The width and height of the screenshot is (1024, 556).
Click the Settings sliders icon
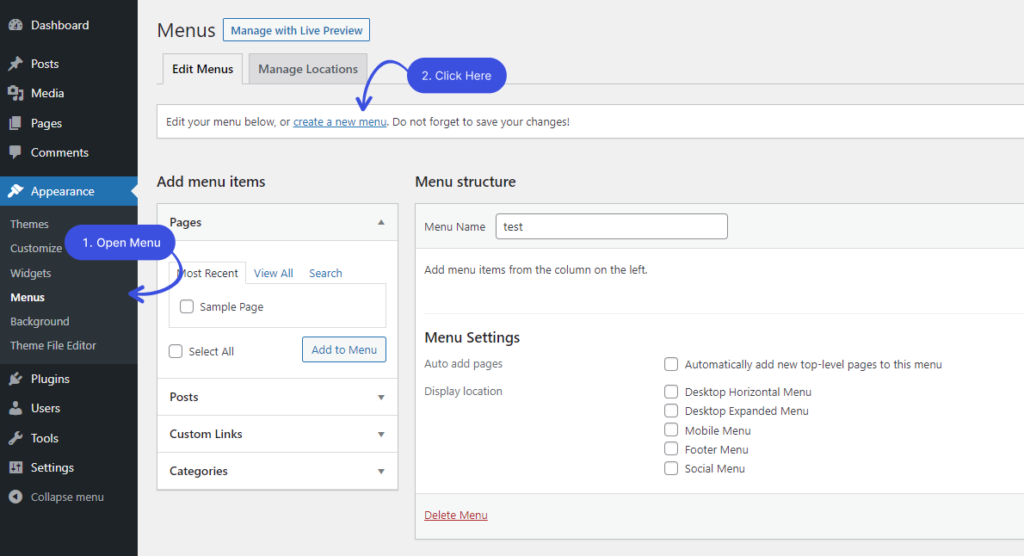tap(16, 467)
